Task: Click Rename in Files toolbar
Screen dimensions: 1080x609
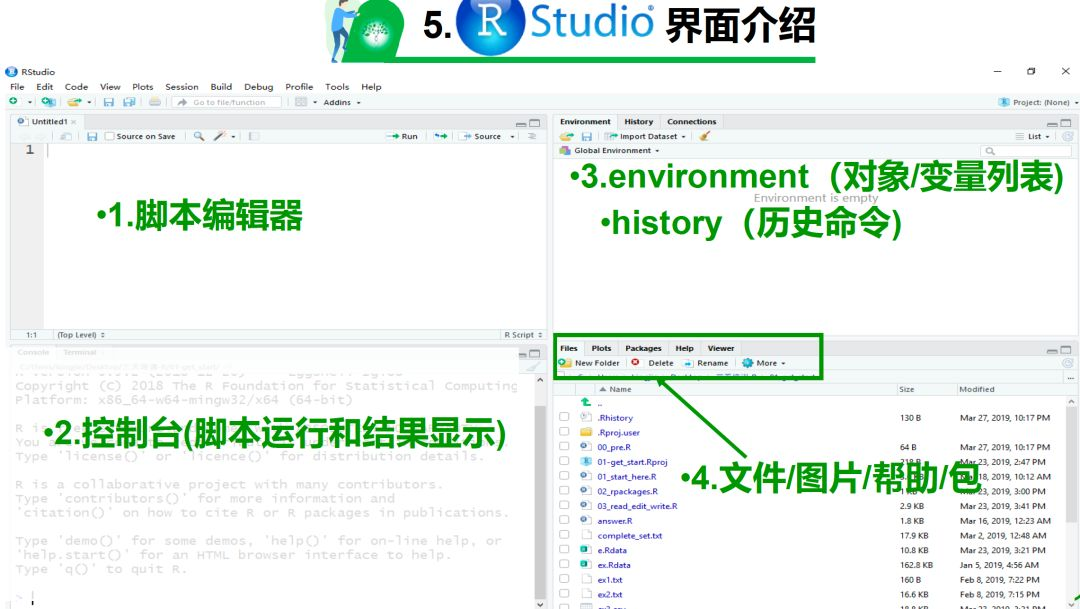Action: pyautogui.click(x=706, y=363)
